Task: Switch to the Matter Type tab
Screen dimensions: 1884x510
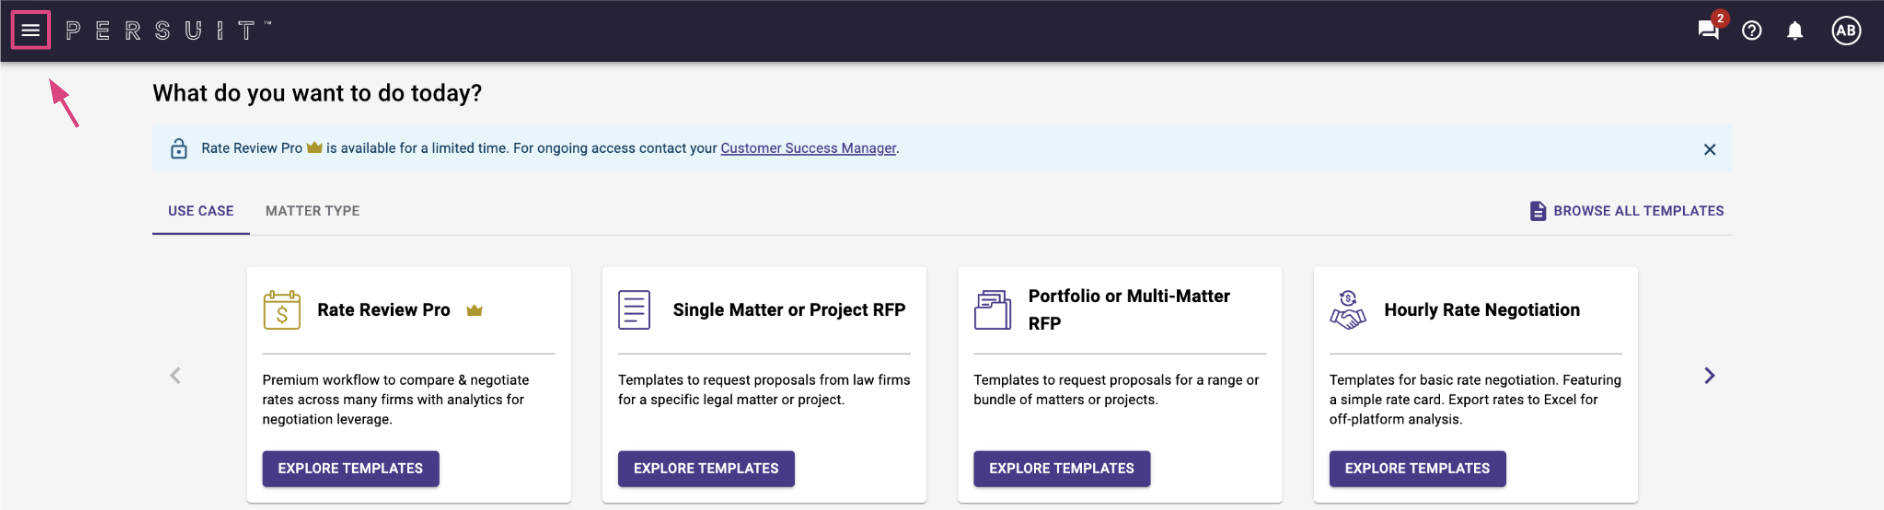Action: tap(313, 211)
